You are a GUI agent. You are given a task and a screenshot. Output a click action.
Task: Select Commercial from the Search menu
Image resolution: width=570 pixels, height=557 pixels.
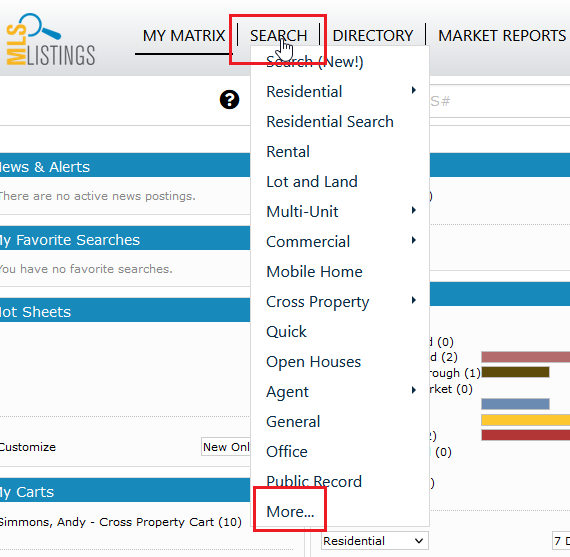coord(308,242)
